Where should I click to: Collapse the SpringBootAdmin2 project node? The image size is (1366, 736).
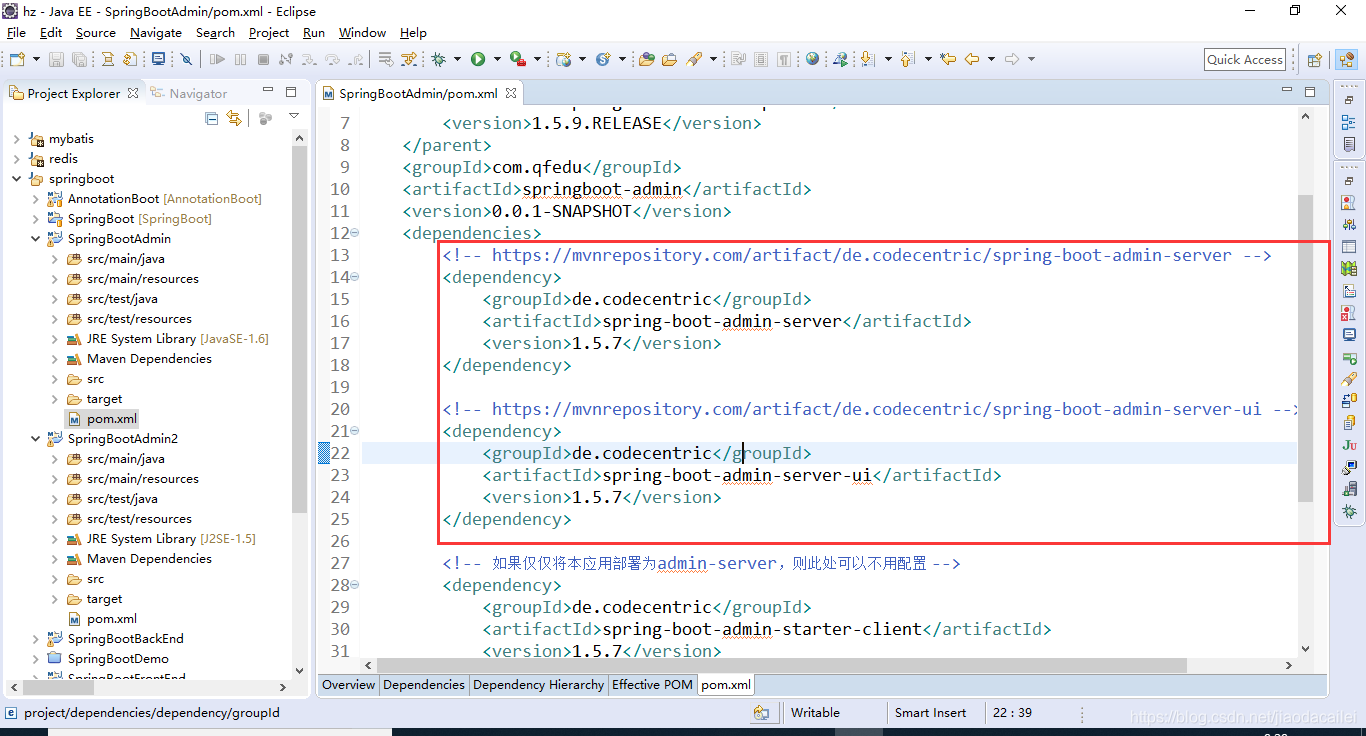[35, 439]
